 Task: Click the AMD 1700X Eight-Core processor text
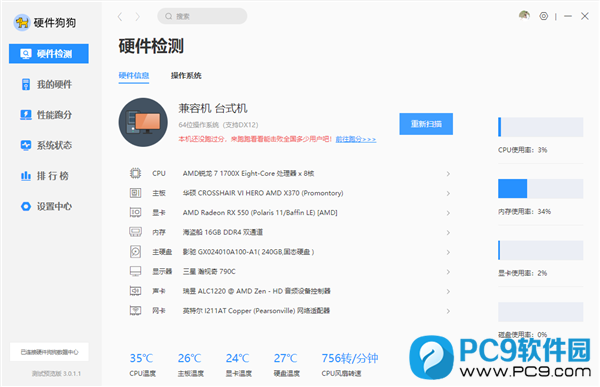248,173
